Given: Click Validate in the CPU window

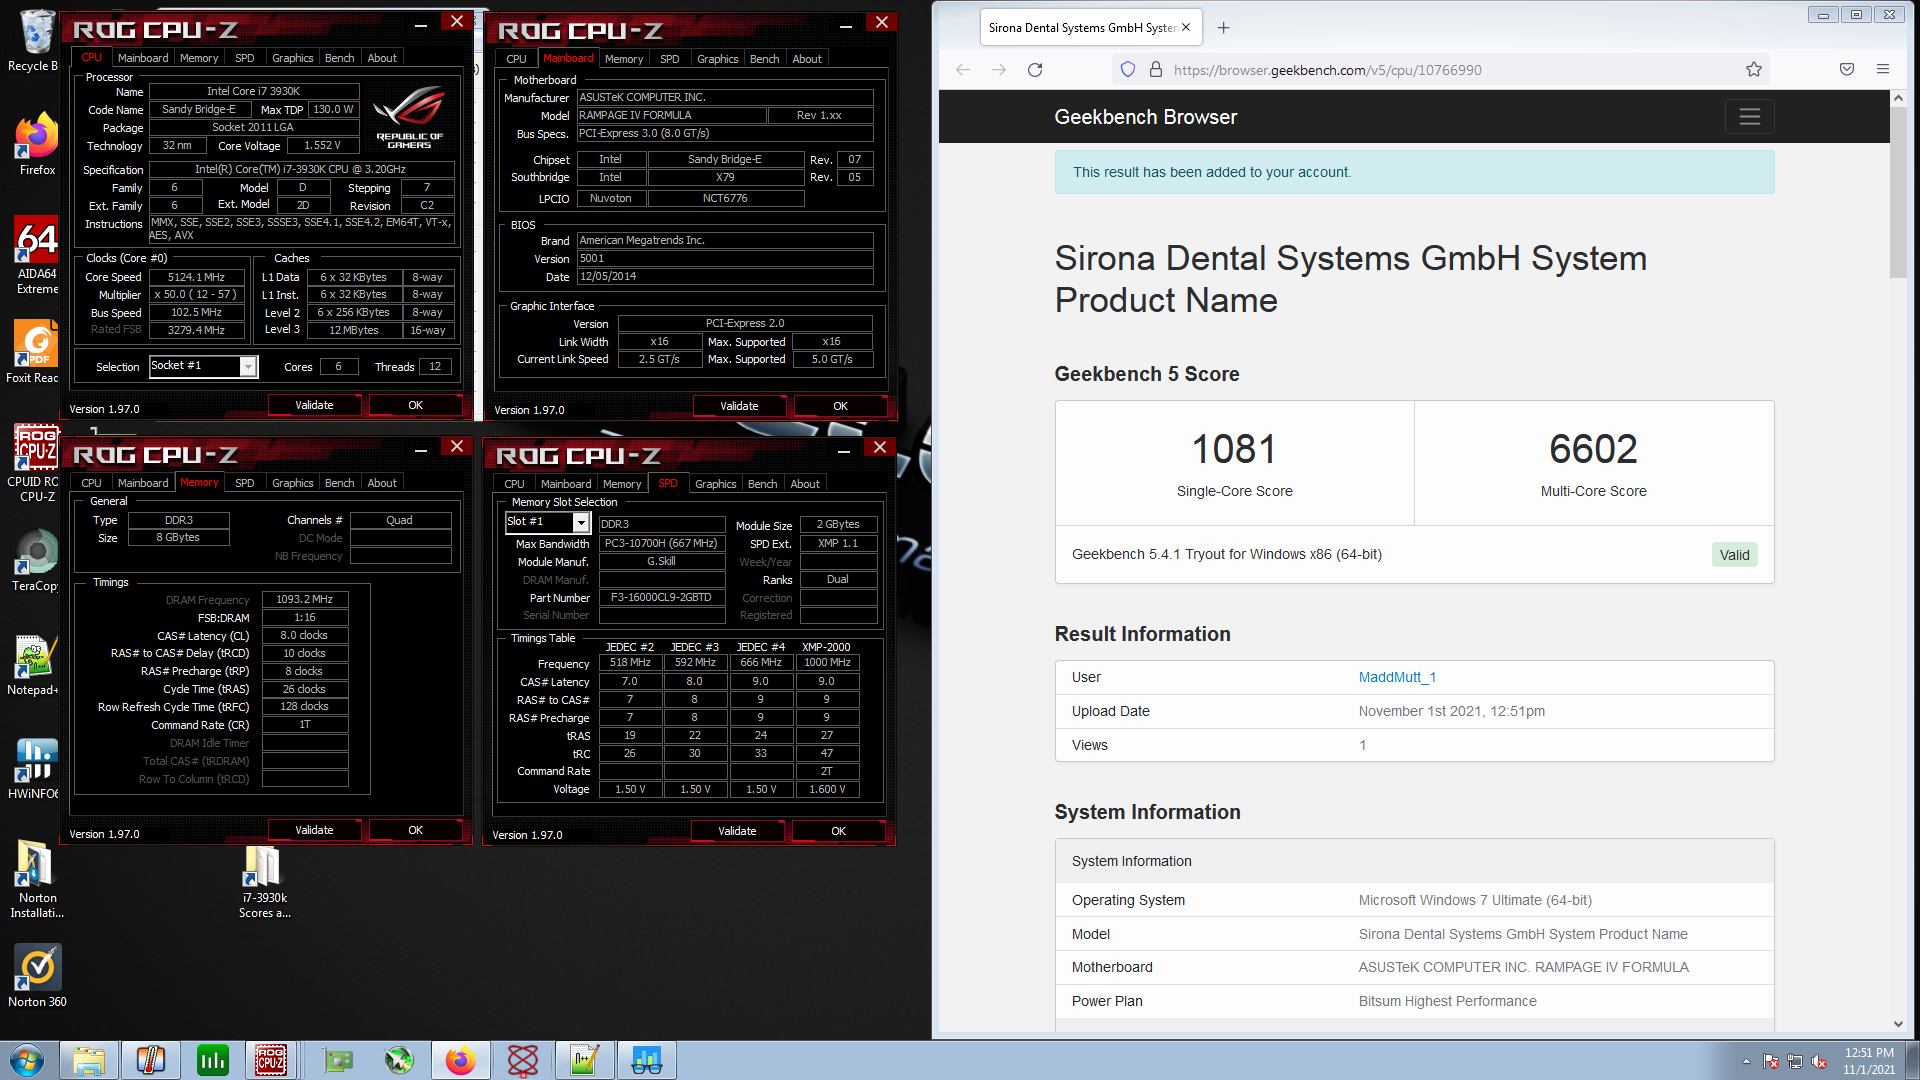Looking at the screenshot, I should coord(314,405).
